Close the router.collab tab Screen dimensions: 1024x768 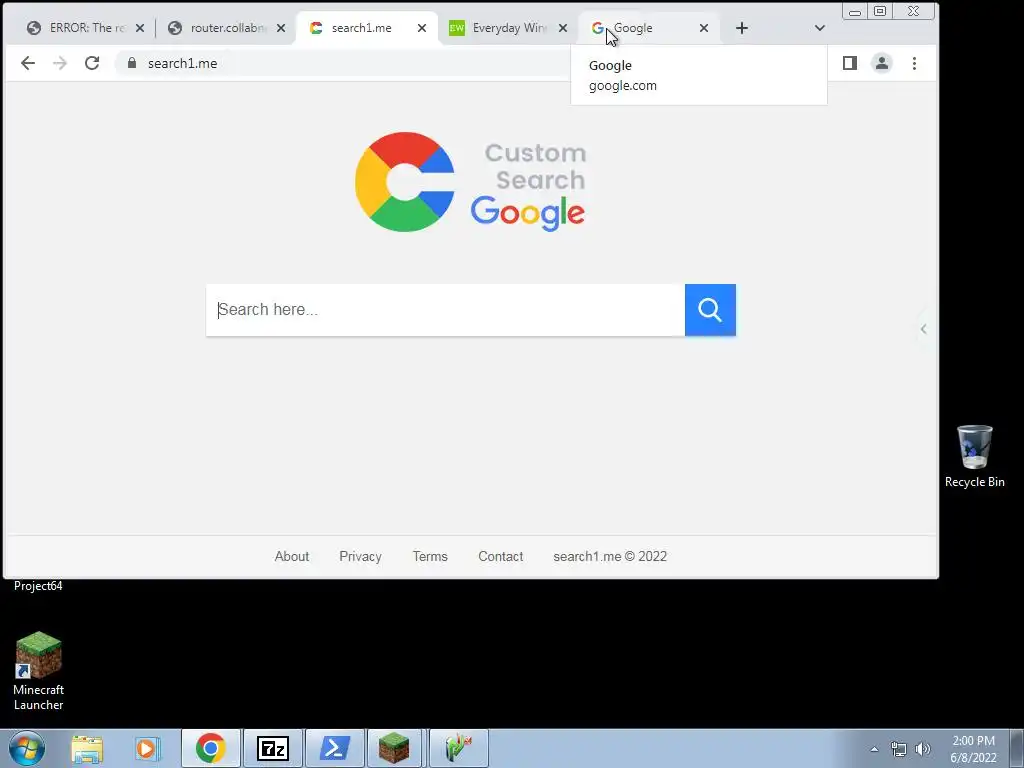pyautogui.click(x=281, y=28)
